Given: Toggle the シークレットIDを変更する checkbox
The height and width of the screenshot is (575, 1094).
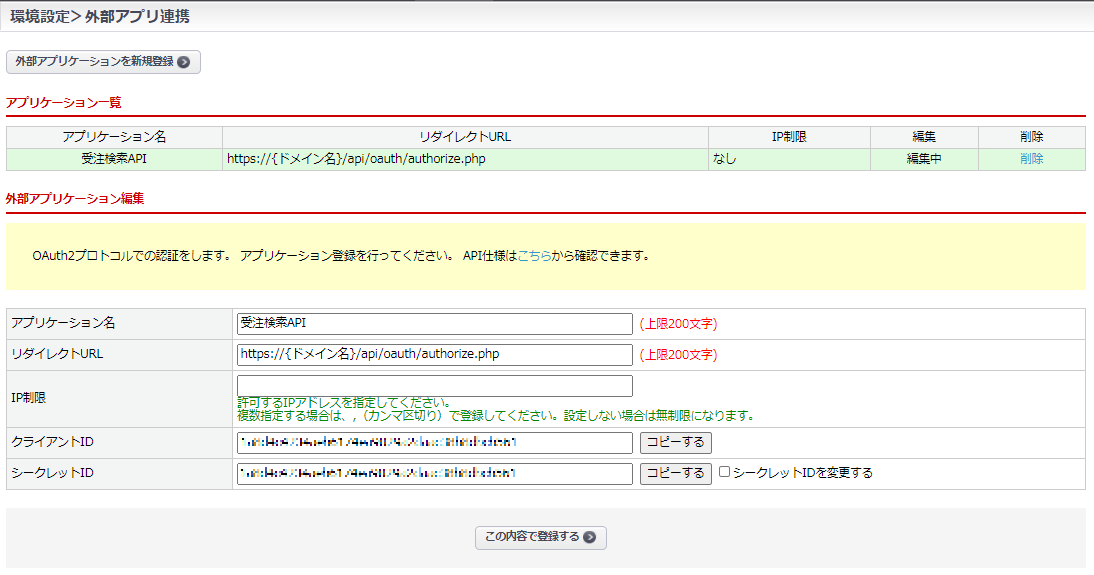Looking at the screenshot, I should click(x=725, y=473).
